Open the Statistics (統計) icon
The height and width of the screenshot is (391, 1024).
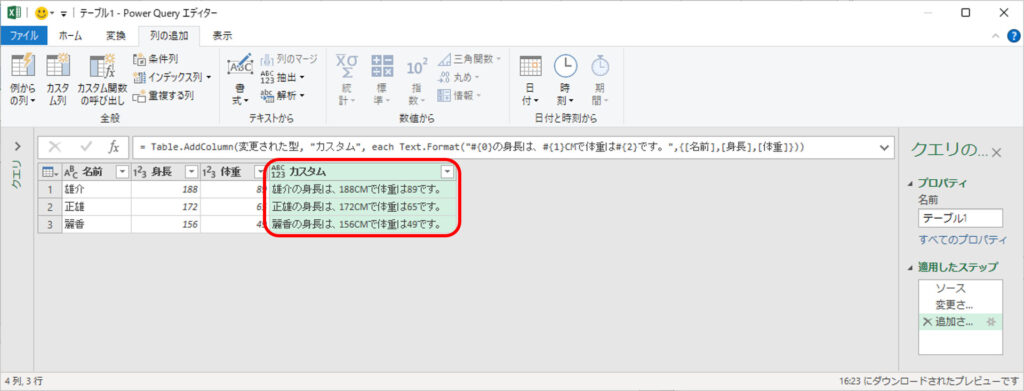click(346, 80)
